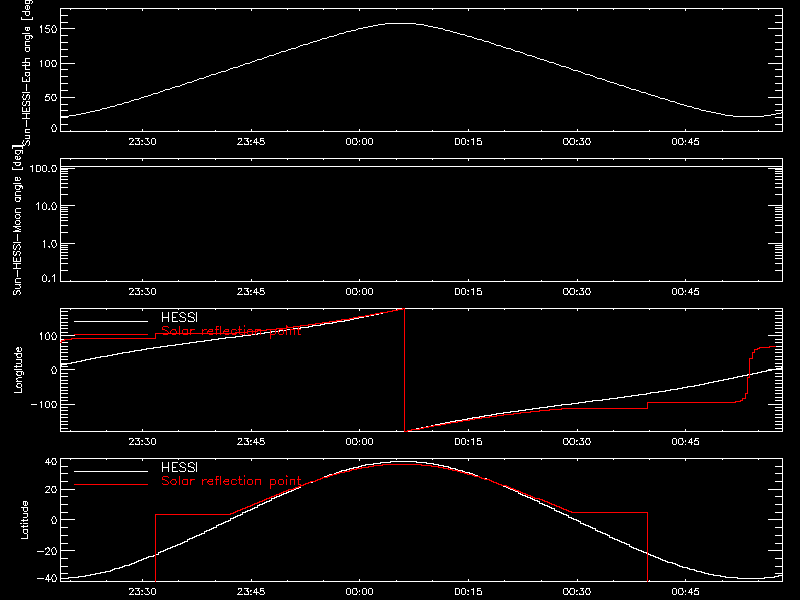Click 23:45 label under the Moon angle plot
The width and height of the screenshot is (800, 600).
(x=251, y=291)
